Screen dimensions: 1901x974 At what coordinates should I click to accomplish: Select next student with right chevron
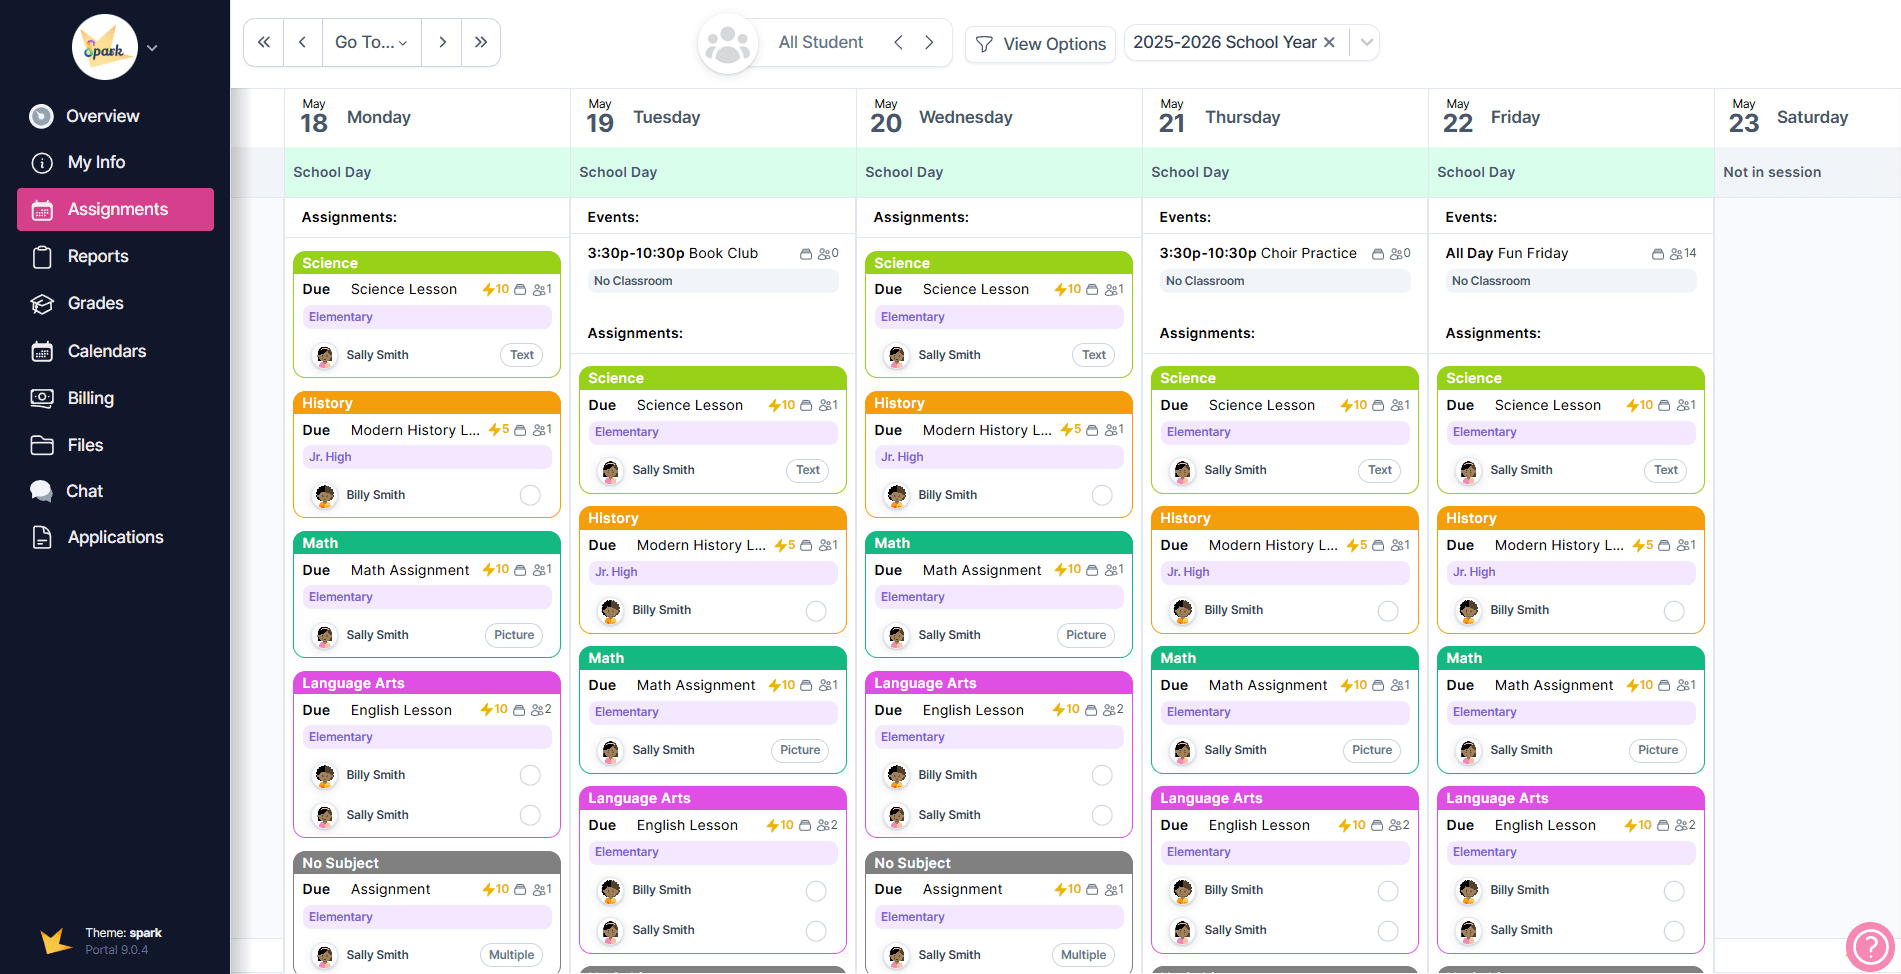929,42
